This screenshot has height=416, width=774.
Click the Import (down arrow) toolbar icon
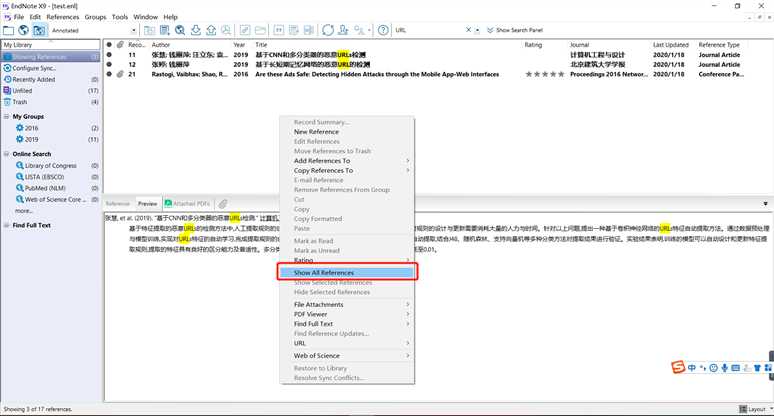[x=195, y=31]
